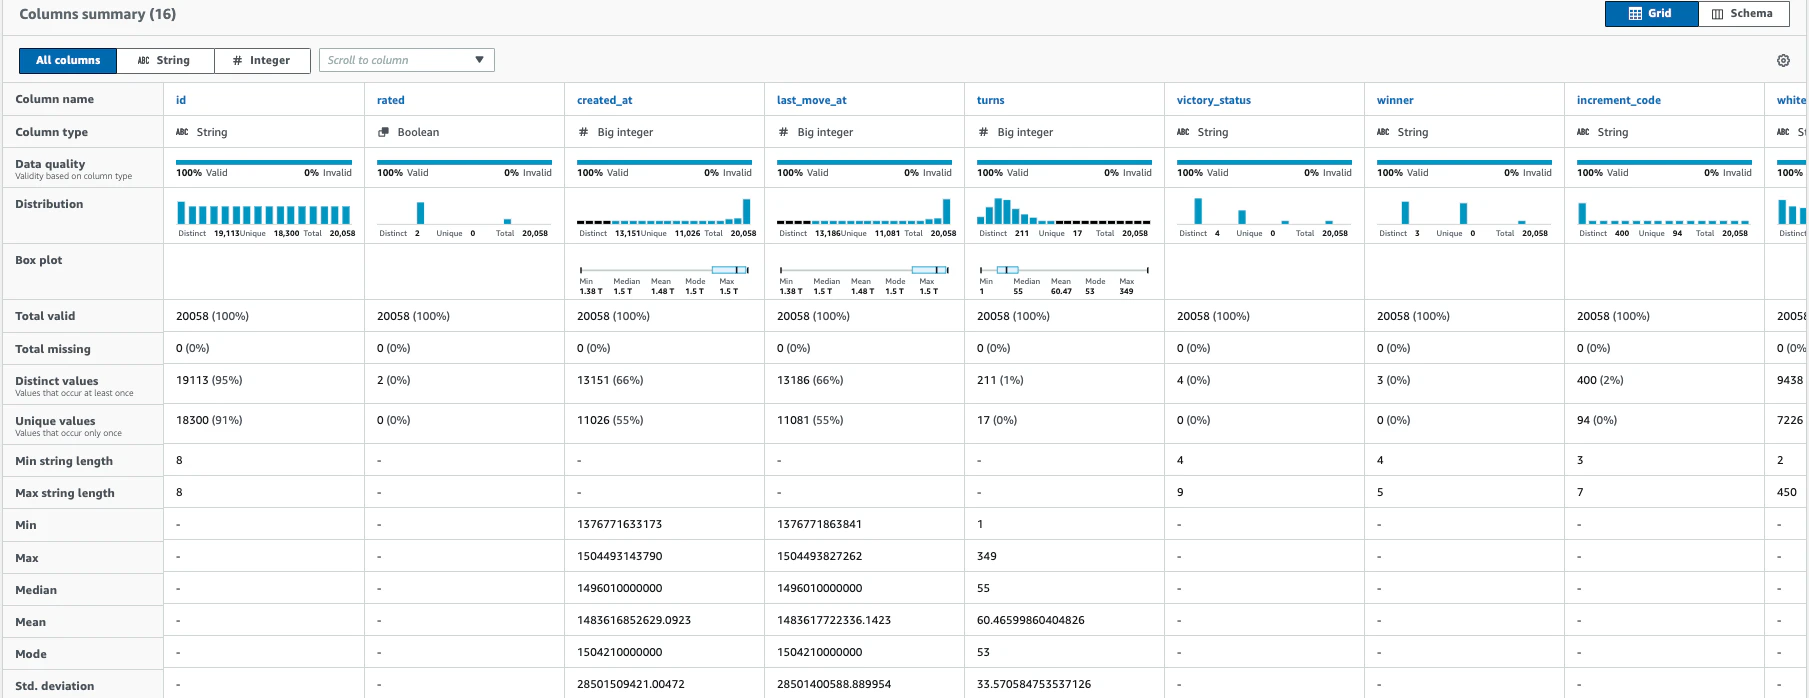
Task: Open the settings gear icon
Action: (x=1783, y=61)
